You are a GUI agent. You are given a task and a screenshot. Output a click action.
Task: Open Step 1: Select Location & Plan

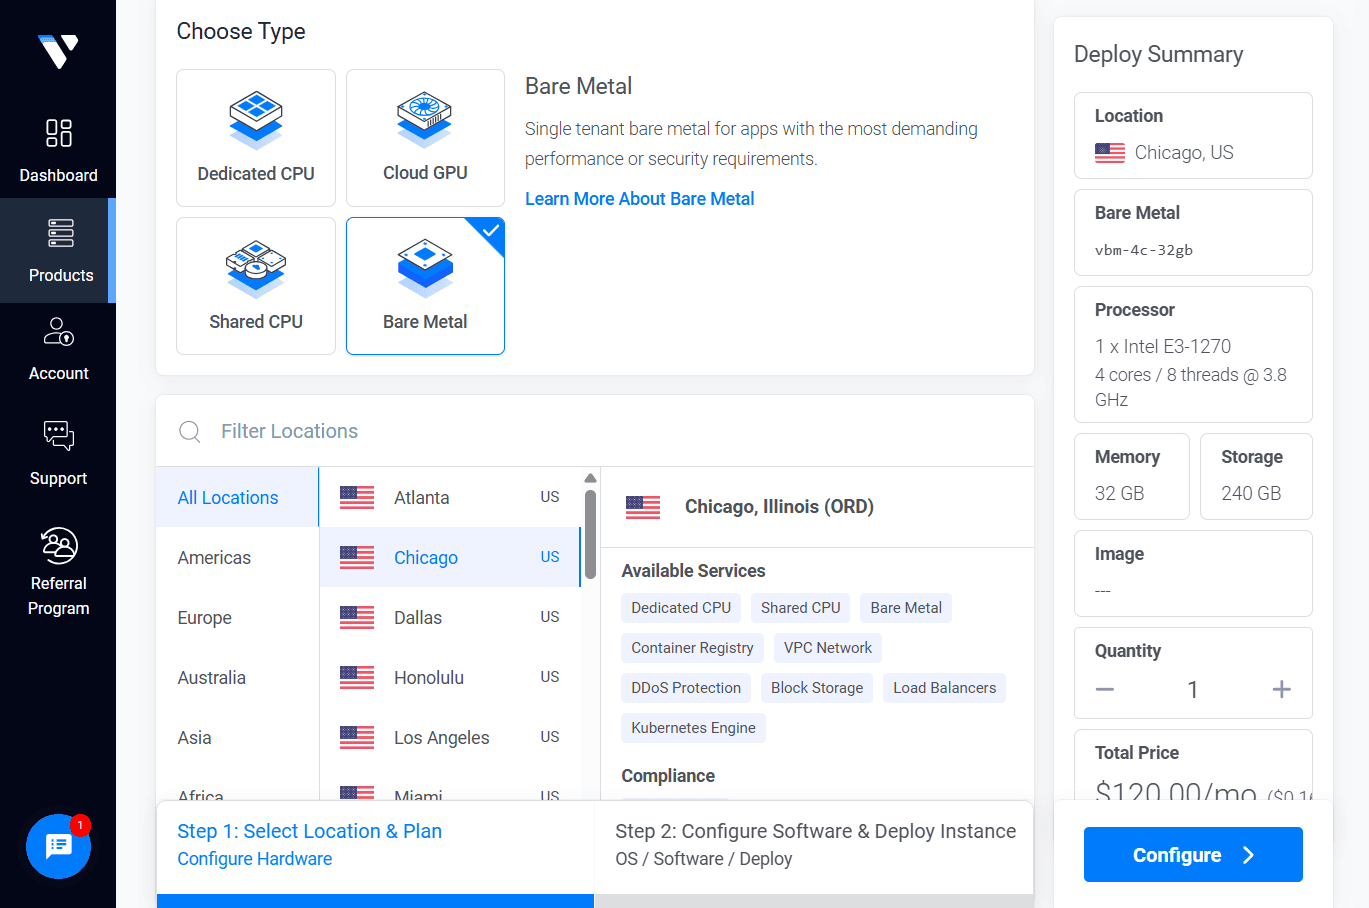click(x=375, y=845)
